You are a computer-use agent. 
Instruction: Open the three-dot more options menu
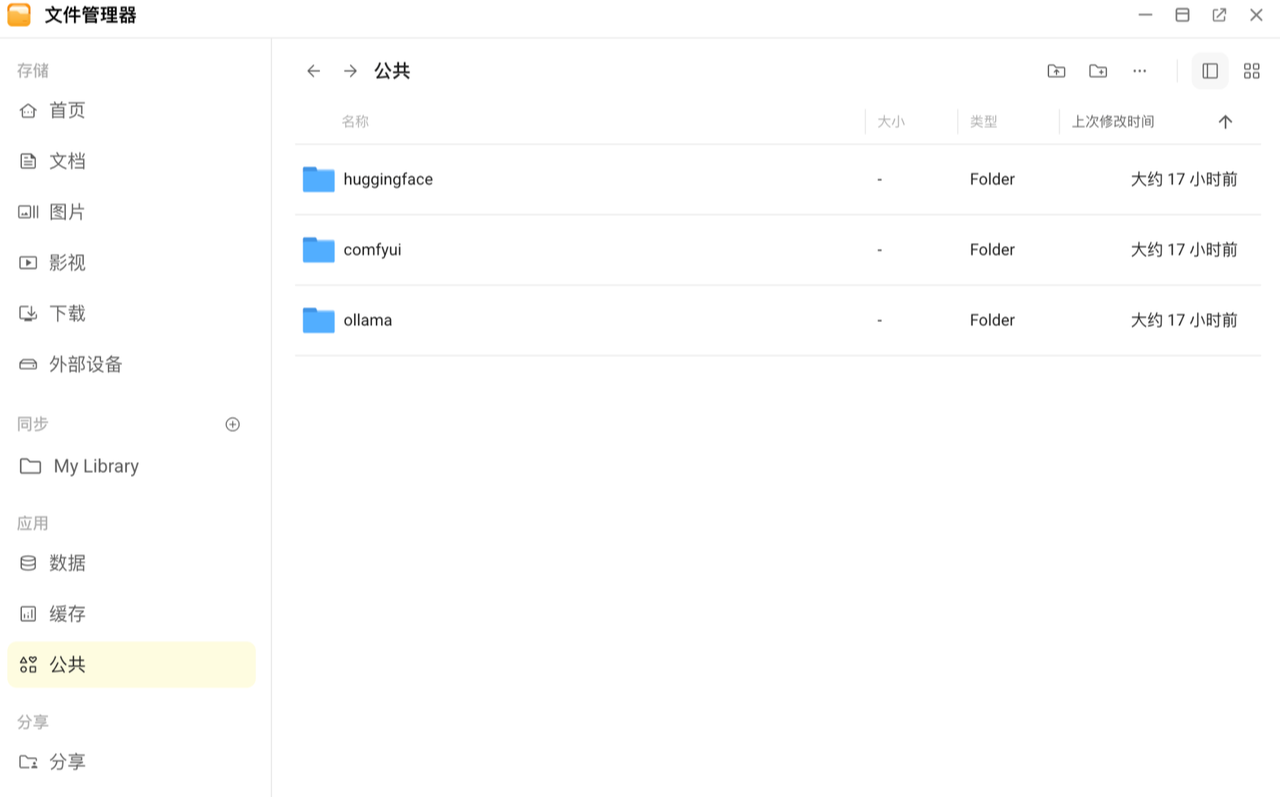click(1140, 71)
